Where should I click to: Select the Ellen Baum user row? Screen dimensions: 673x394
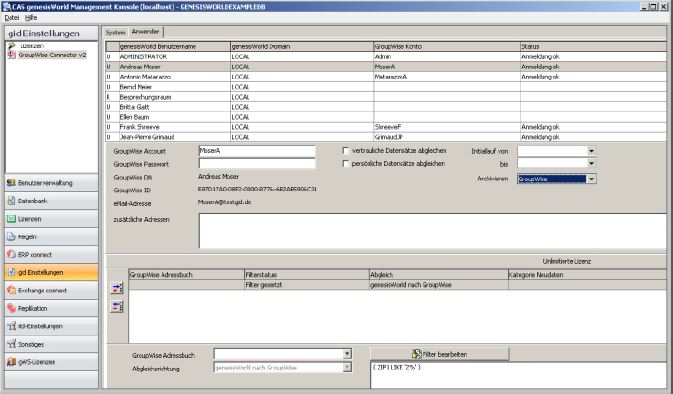pos(386,117)
